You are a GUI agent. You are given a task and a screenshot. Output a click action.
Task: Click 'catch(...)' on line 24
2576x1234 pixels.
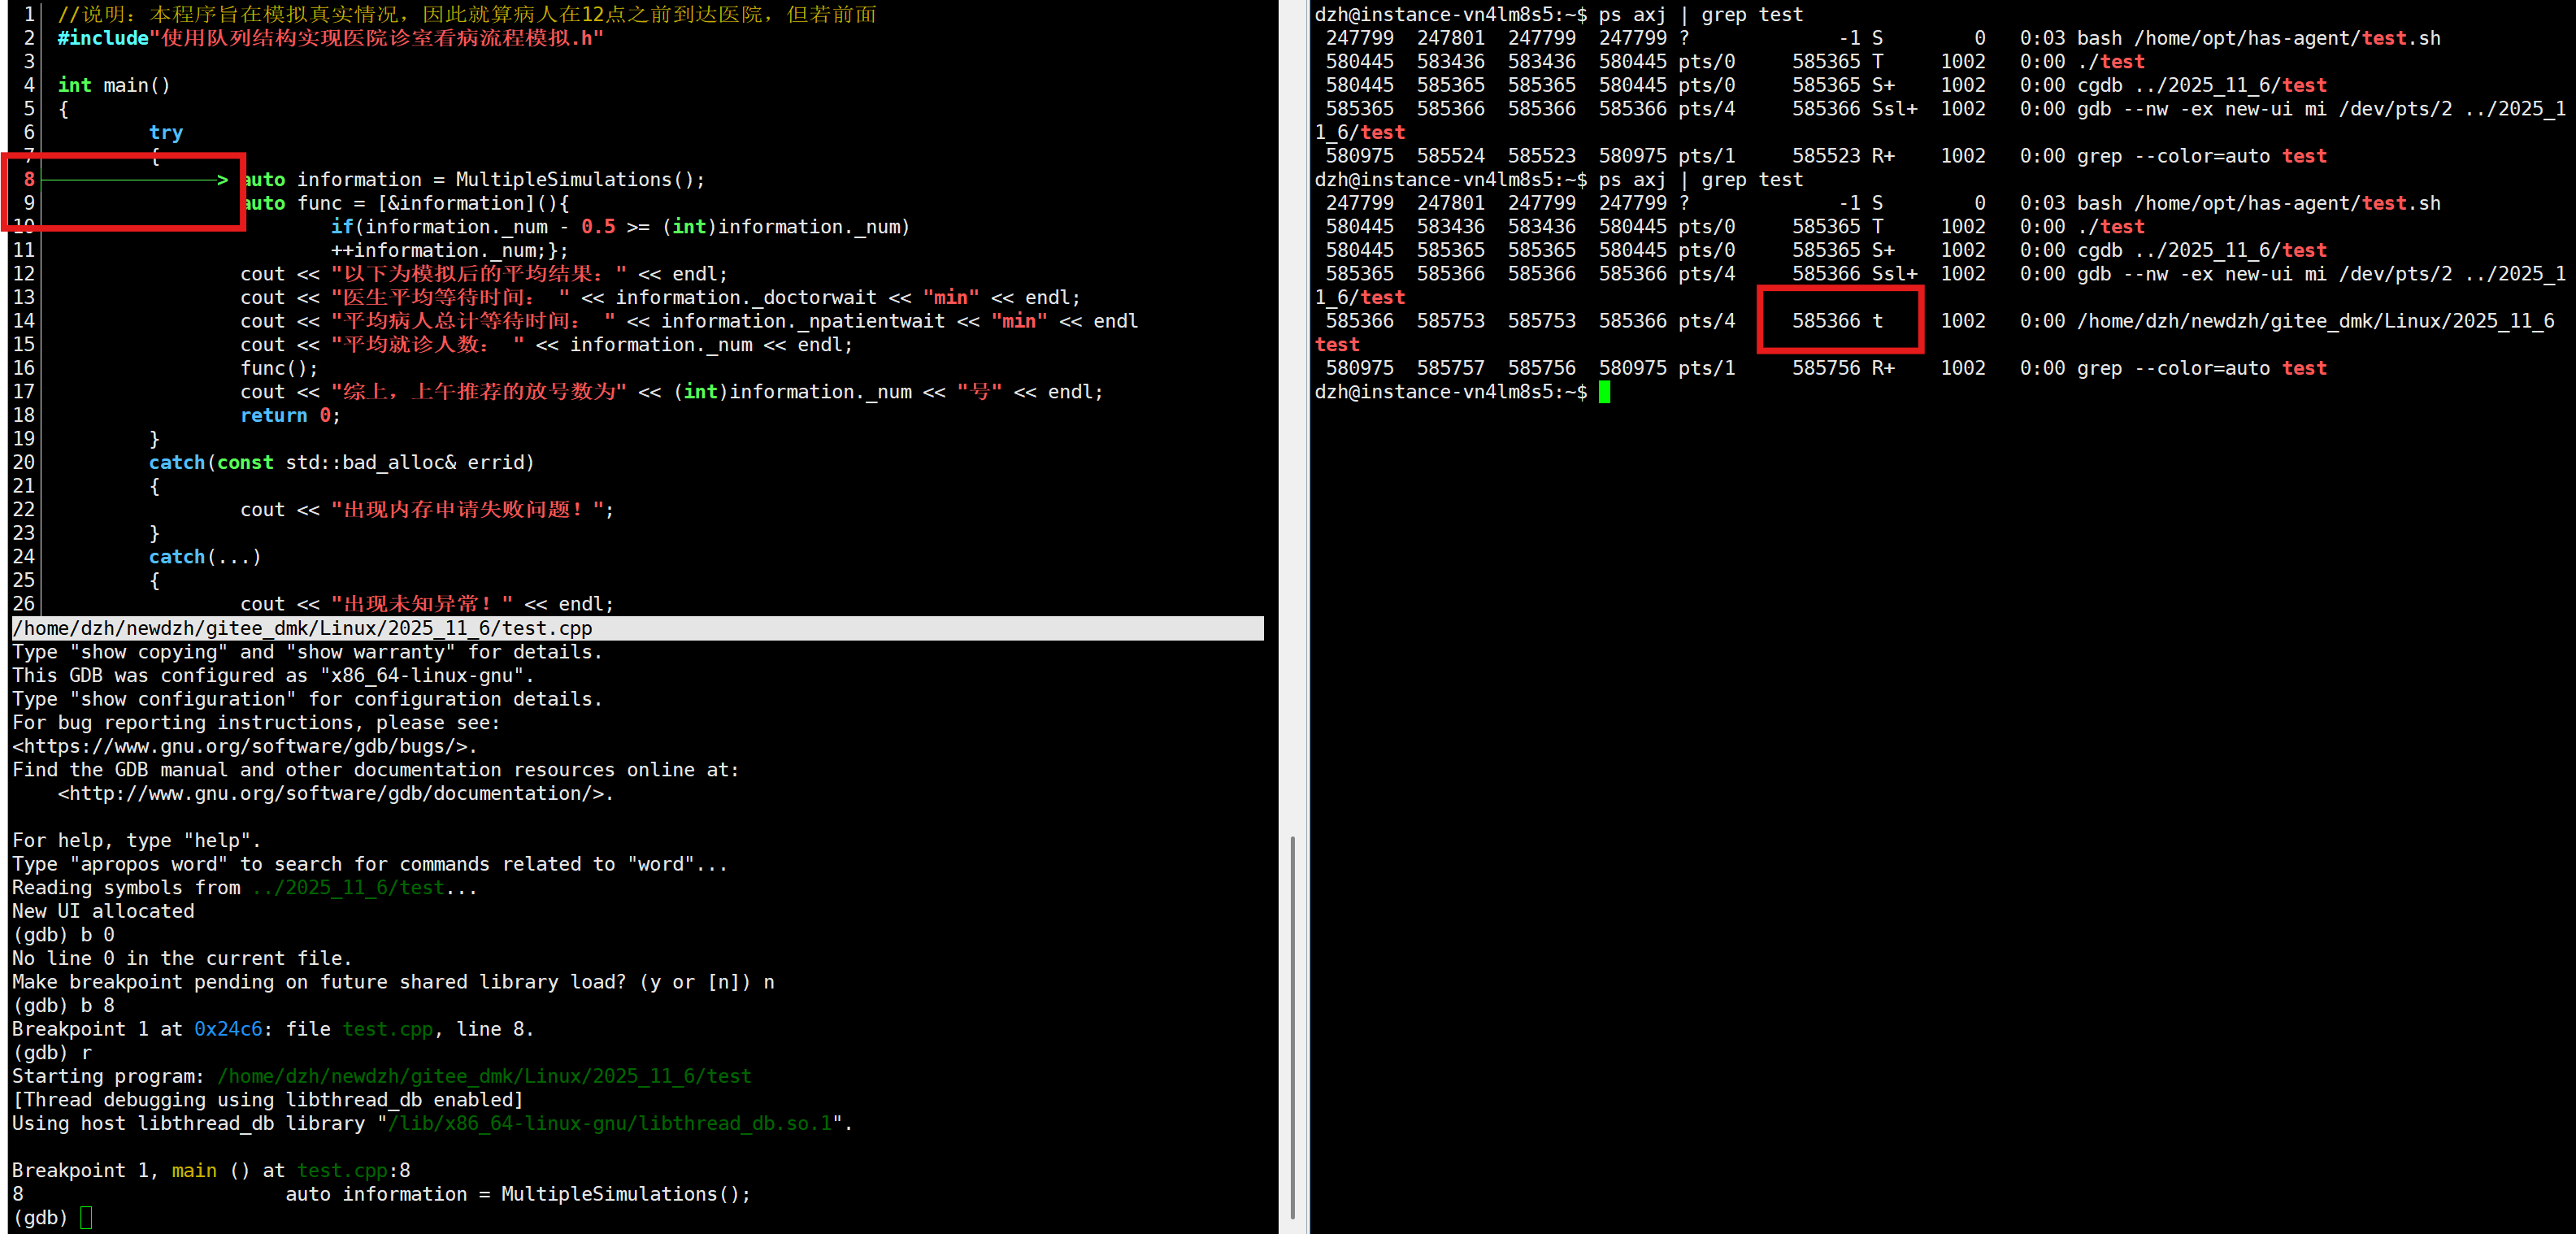click(x=205, y=557)
